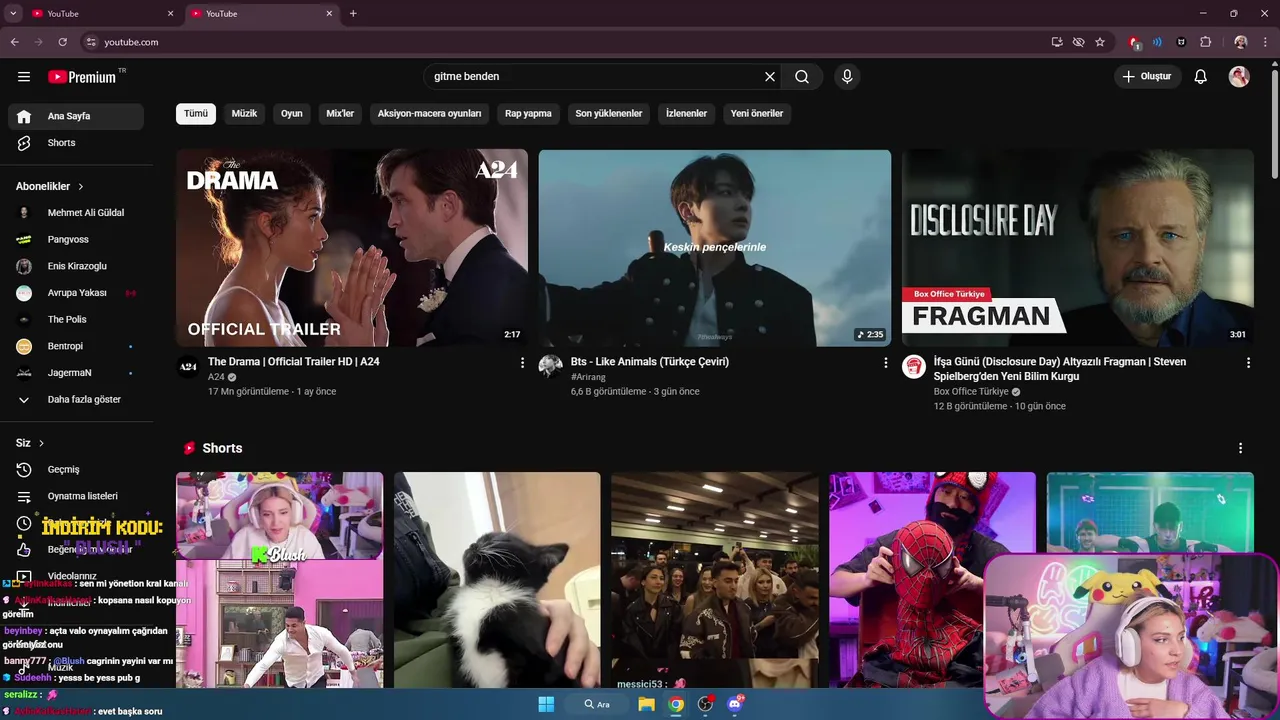This screenshot has height=720, width=1280.
Task: Reload the page with the refresh icon
Action: (x=62, y=42)
